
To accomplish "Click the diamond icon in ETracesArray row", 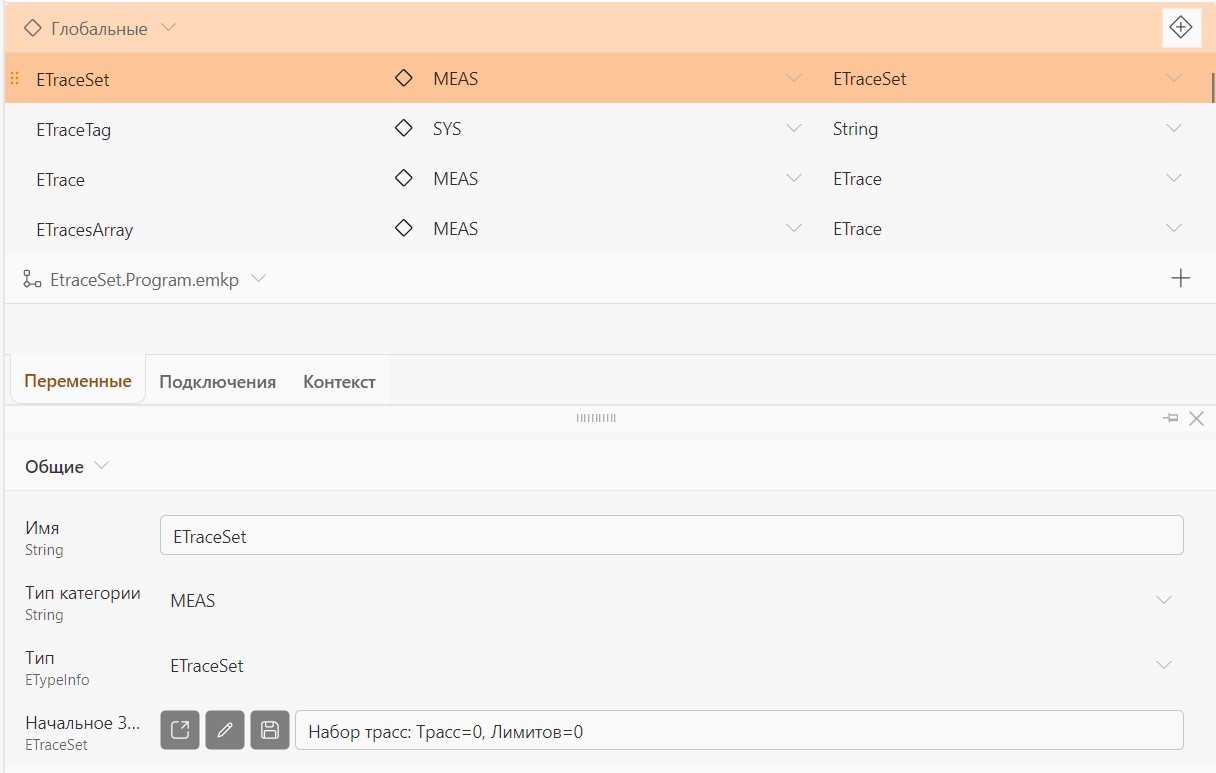I will (x=404, y=228).
